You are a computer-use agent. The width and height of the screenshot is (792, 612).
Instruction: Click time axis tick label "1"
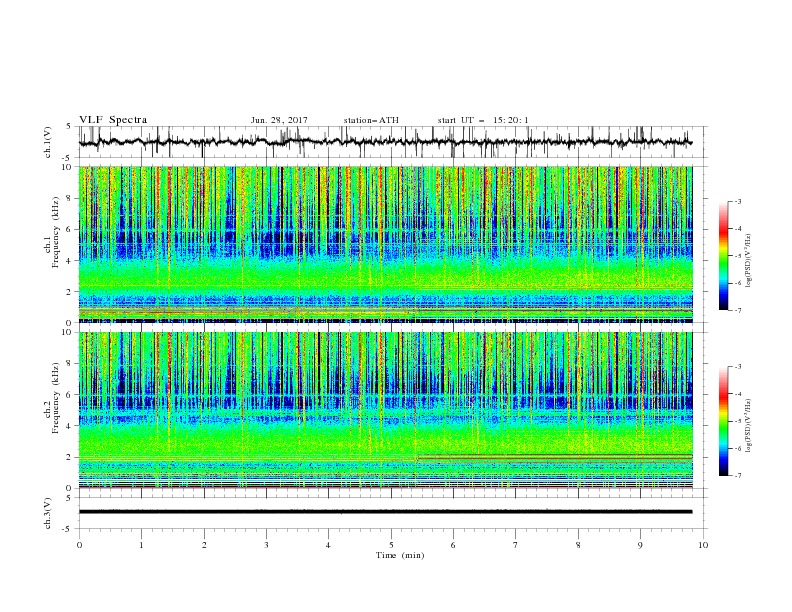[142, 545]
